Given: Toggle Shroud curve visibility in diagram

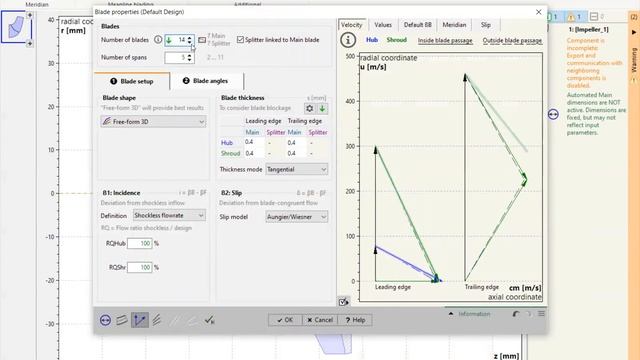Looking at the screenshot, I should (x=396, y=40).
